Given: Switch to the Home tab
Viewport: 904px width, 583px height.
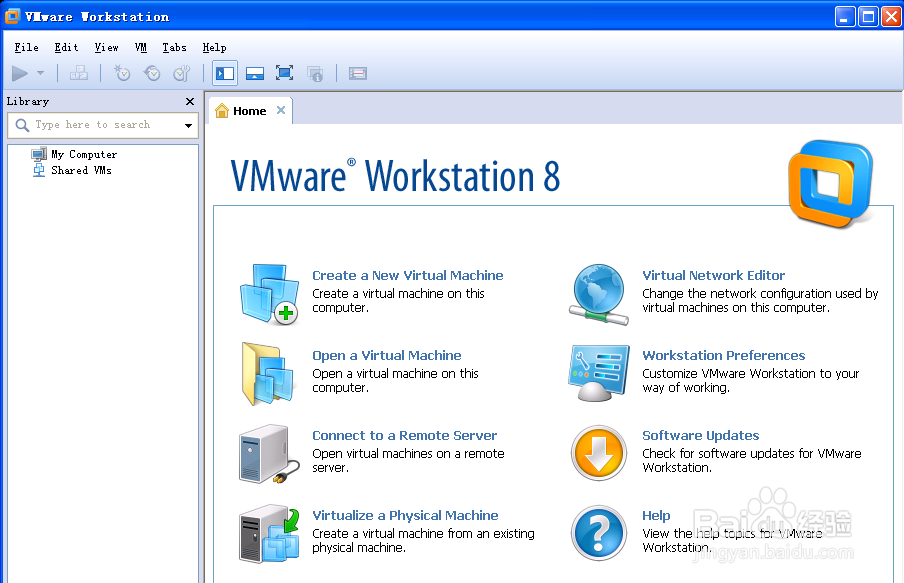Looking at the screenshot, I should pos(250,111).
